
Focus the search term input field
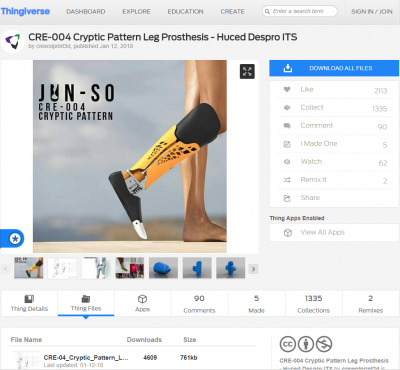(300, 11)
